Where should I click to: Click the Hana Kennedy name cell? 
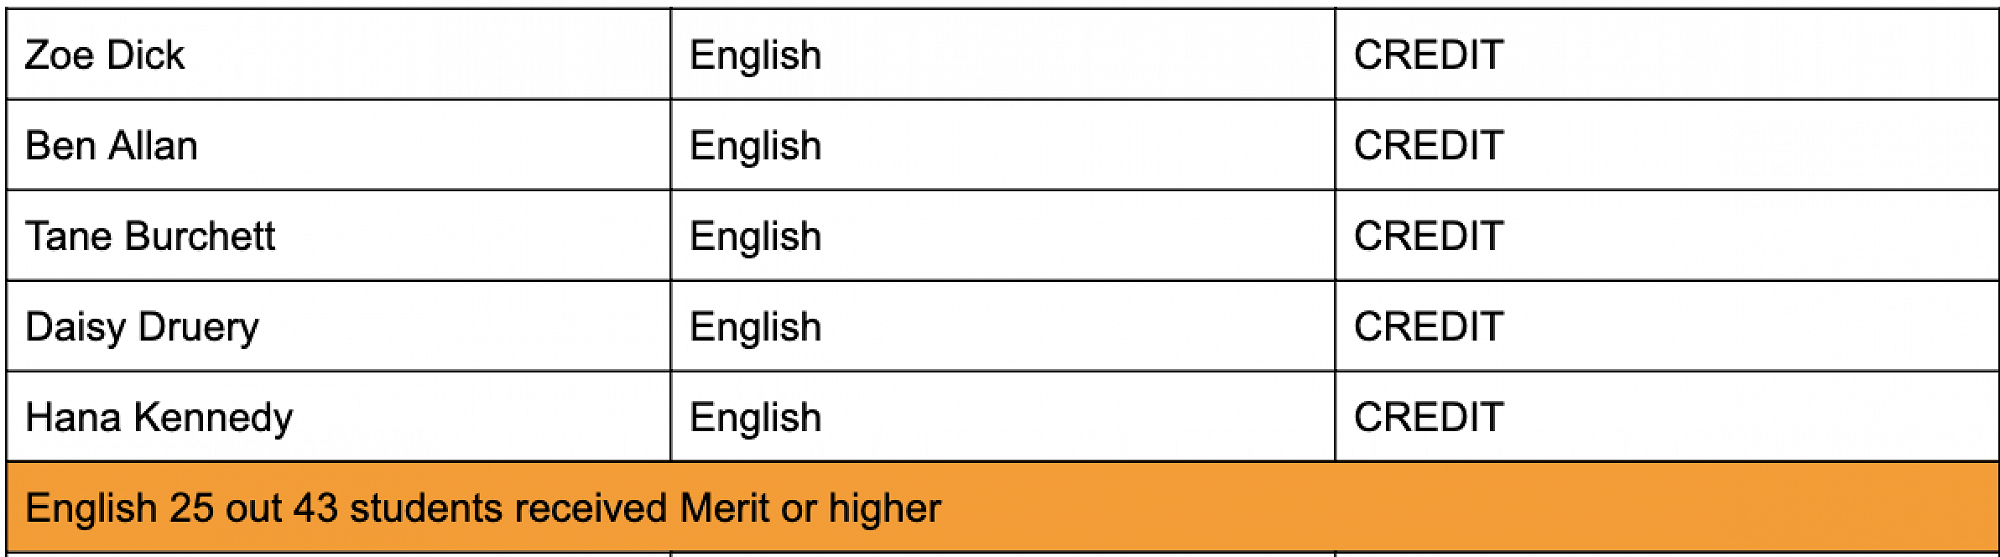159,417
